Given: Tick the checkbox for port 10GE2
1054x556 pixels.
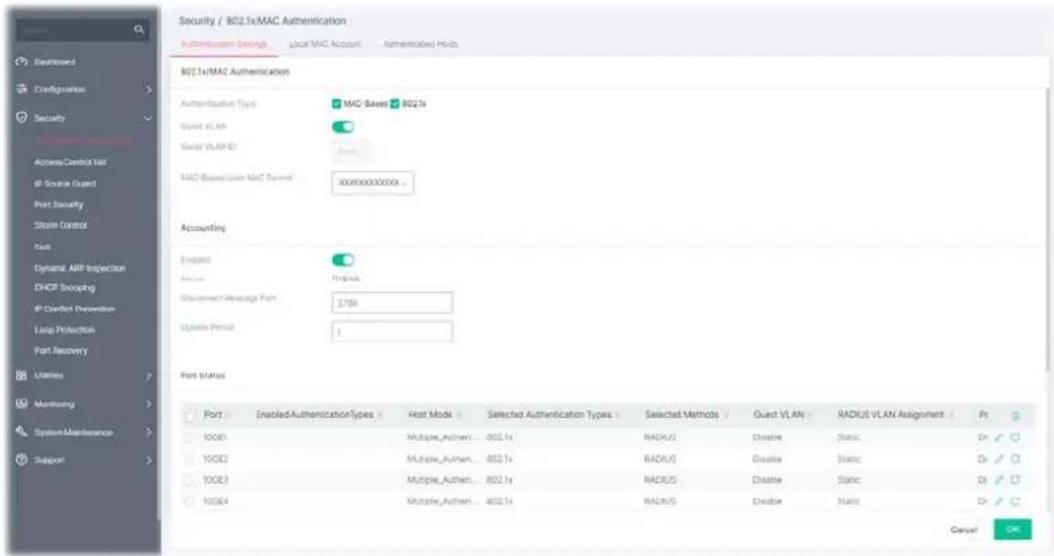Looking at the screenshot, I should (x=190, y=459).
